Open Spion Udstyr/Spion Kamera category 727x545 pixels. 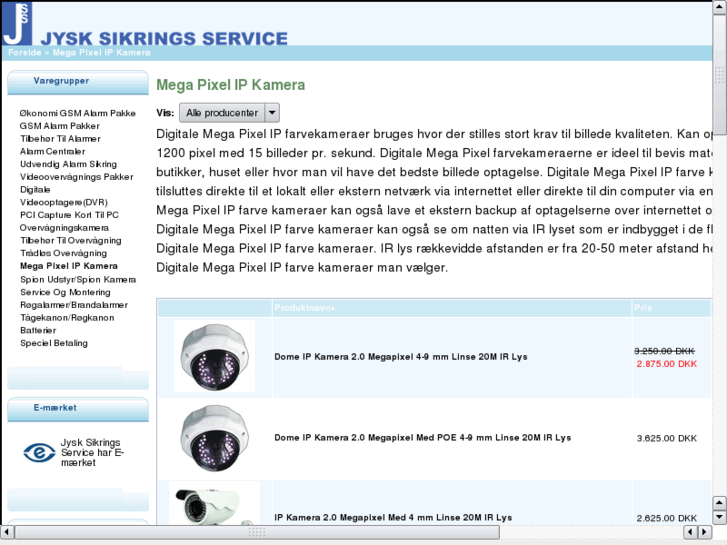pos(78,280)
